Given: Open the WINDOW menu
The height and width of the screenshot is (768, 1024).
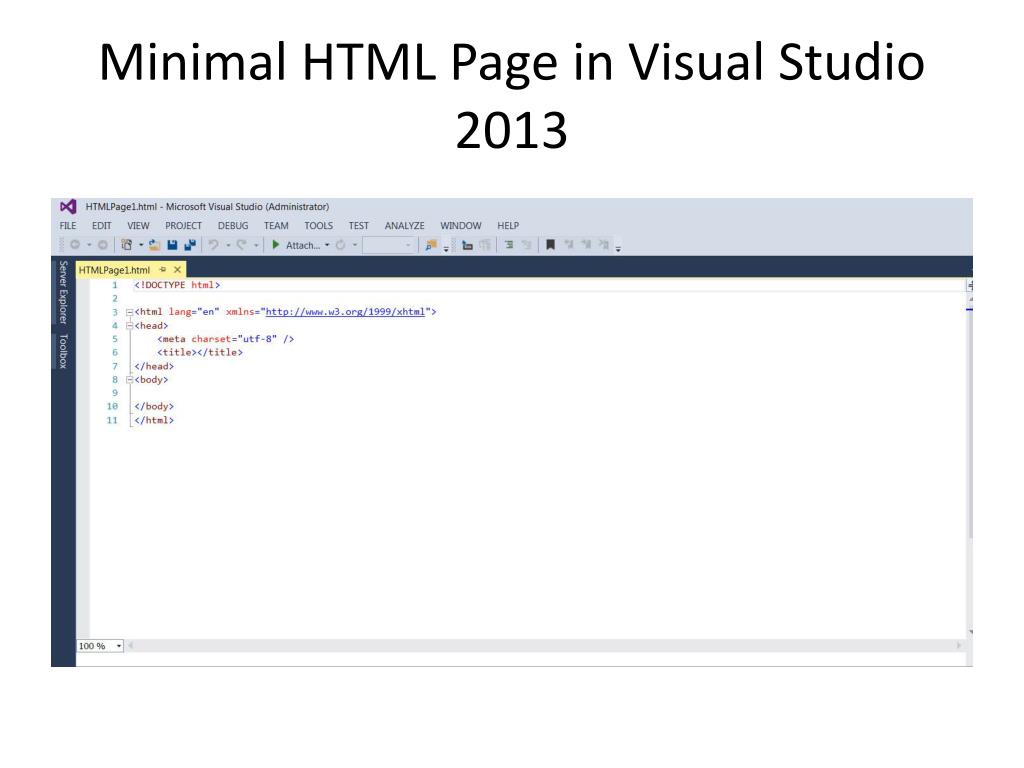Looking at the screenshot, I should point(460,225).
